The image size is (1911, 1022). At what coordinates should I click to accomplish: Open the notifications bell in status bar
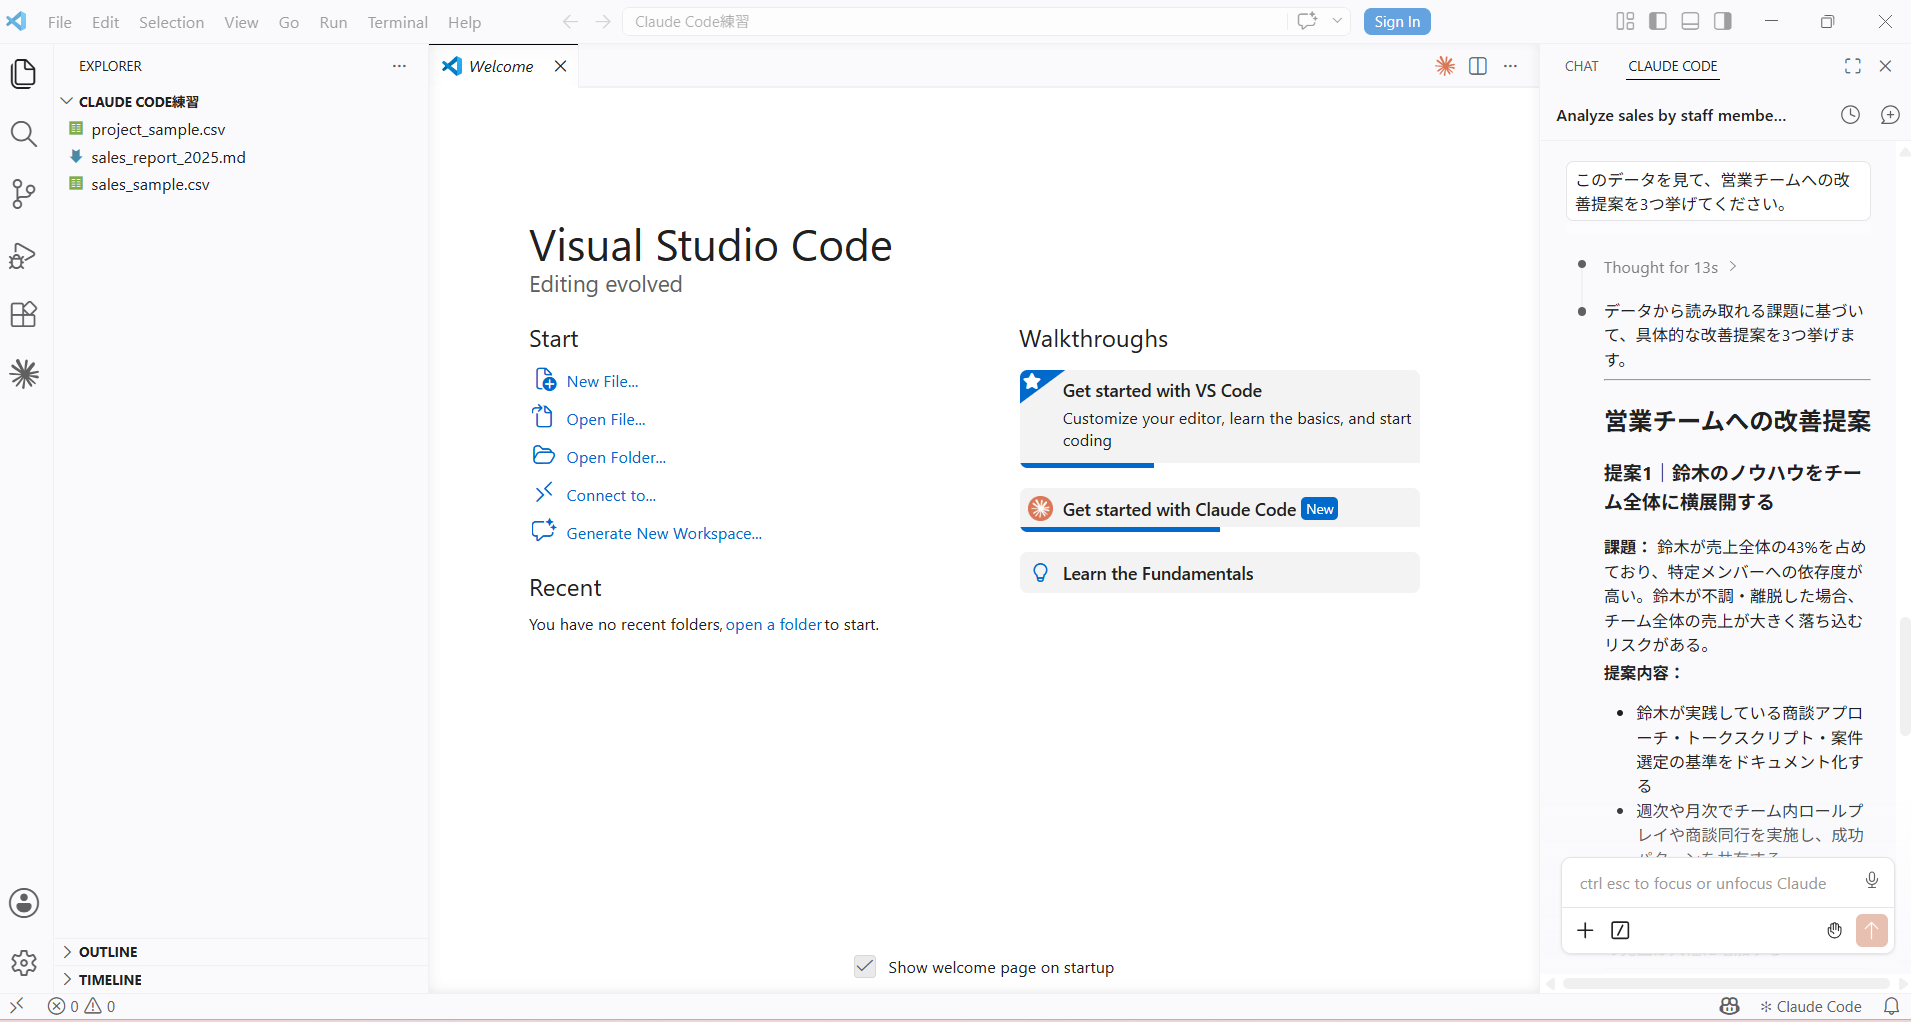point(1891,1006)
